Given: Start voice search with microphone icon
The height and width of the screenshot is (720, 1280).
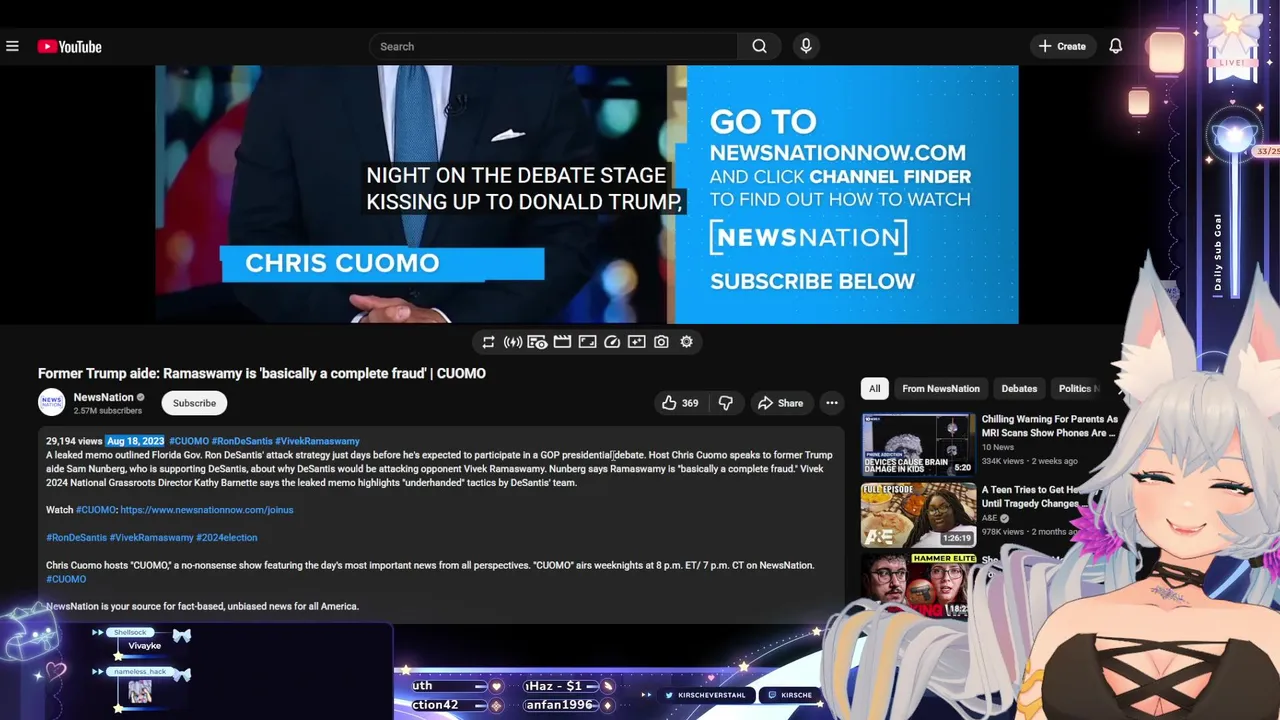Looking at the screenshot, I should click(x=805, y=46).
